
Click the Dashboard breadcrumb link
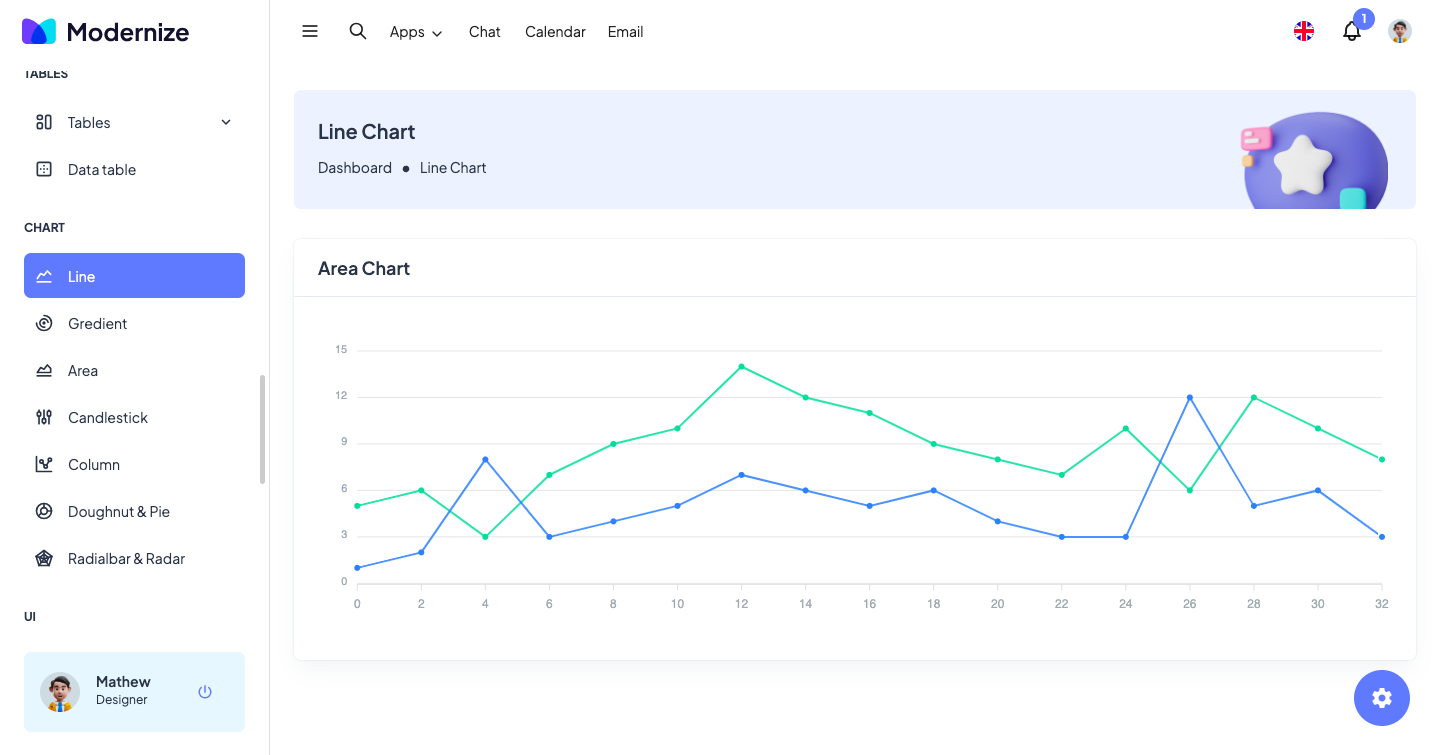[355, 168]
